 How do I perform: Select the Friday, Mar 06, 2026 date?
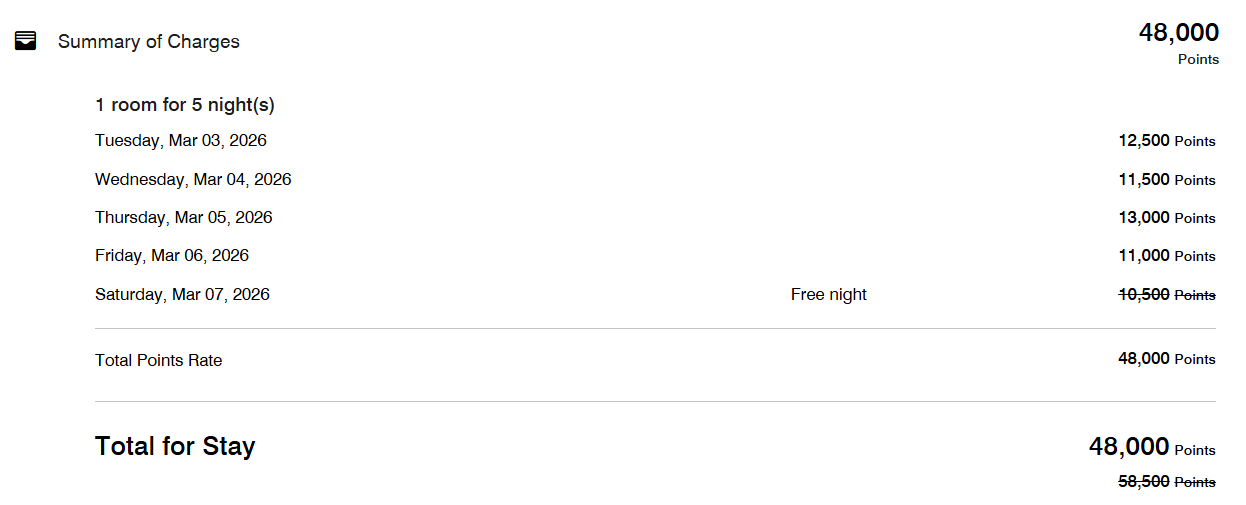(172, 256)
